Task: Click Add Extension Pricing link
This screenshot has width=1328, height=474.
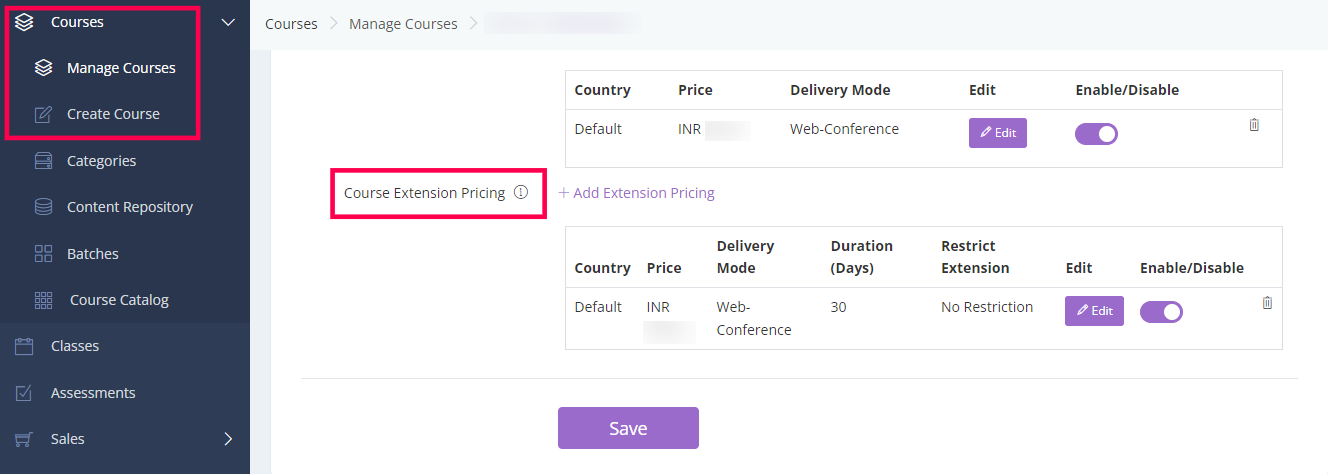Action: pos(636,193)
